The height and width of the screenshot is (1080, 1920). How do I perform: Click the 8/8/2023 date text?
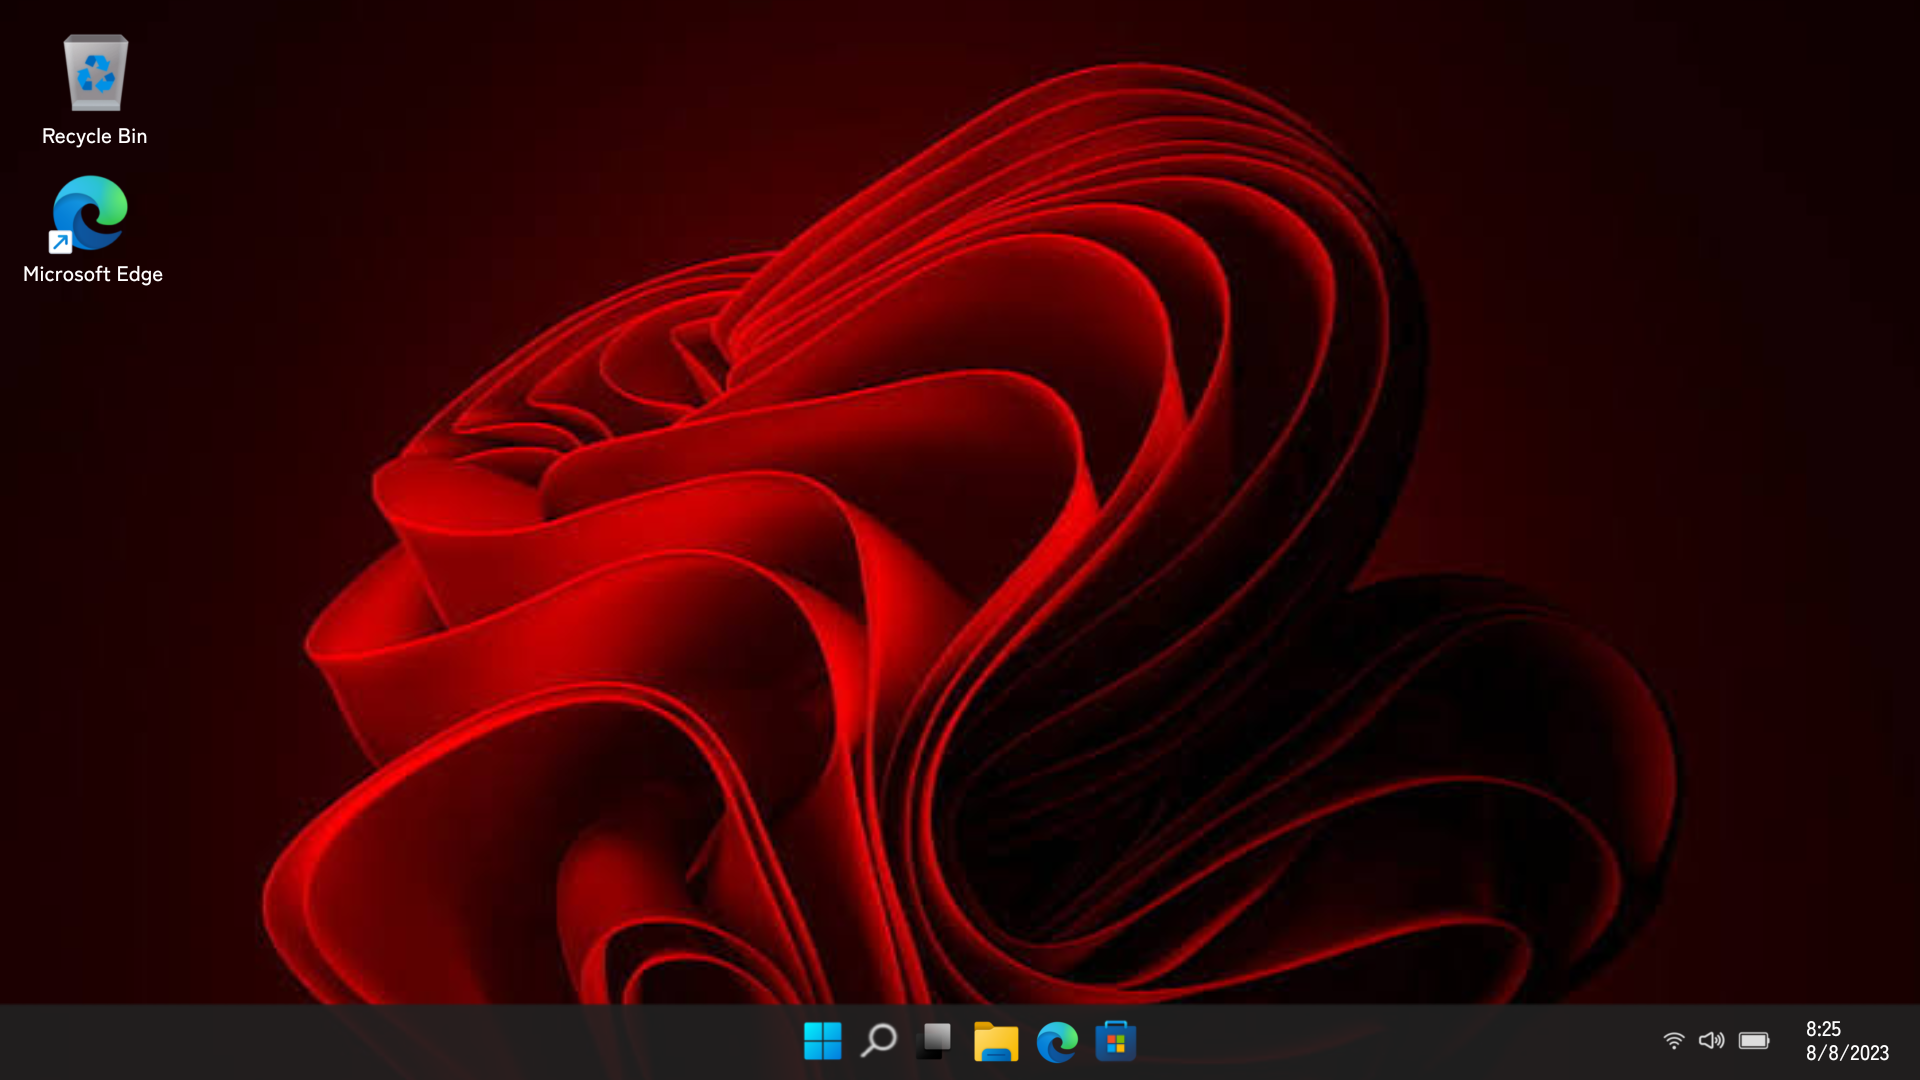pyautogui.click(x=1847, y=1053)
